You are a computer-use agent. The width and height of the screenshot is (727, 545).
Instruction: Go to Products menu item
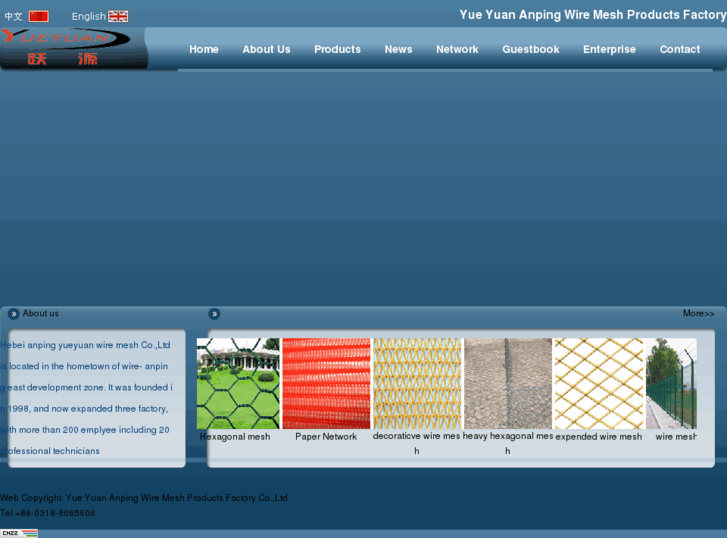tap(337, 49)
